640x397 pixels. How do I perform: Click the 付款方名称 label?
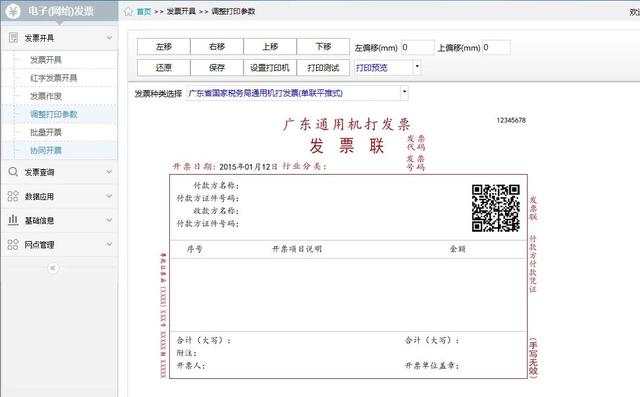tap(216, 185)
